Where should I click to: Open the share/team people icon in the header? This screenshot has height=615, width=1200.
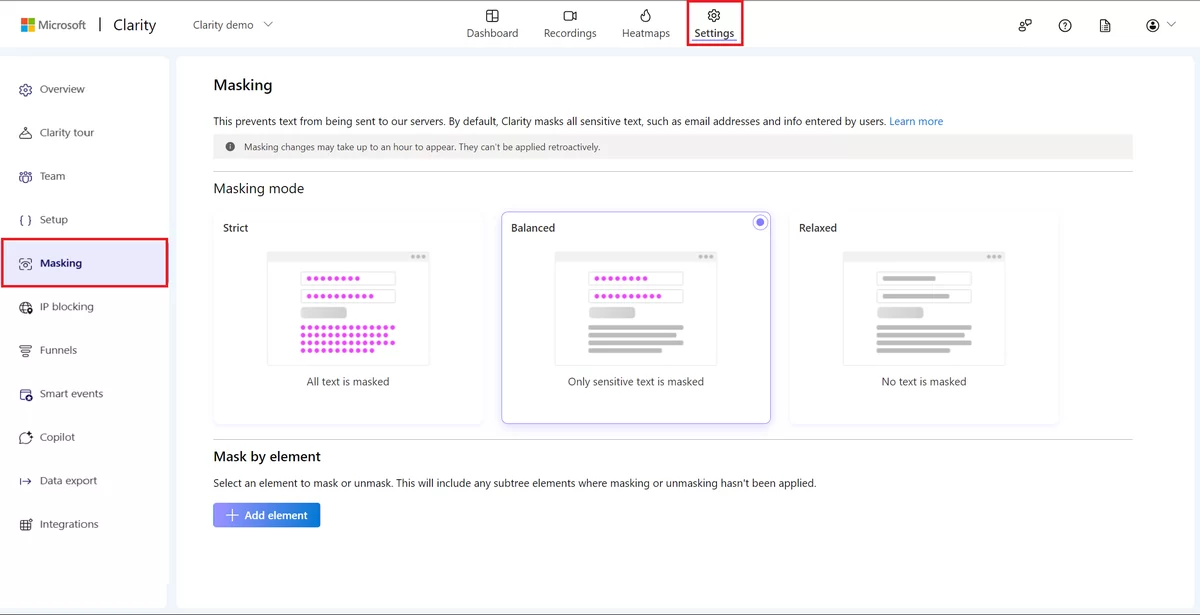1025,26
